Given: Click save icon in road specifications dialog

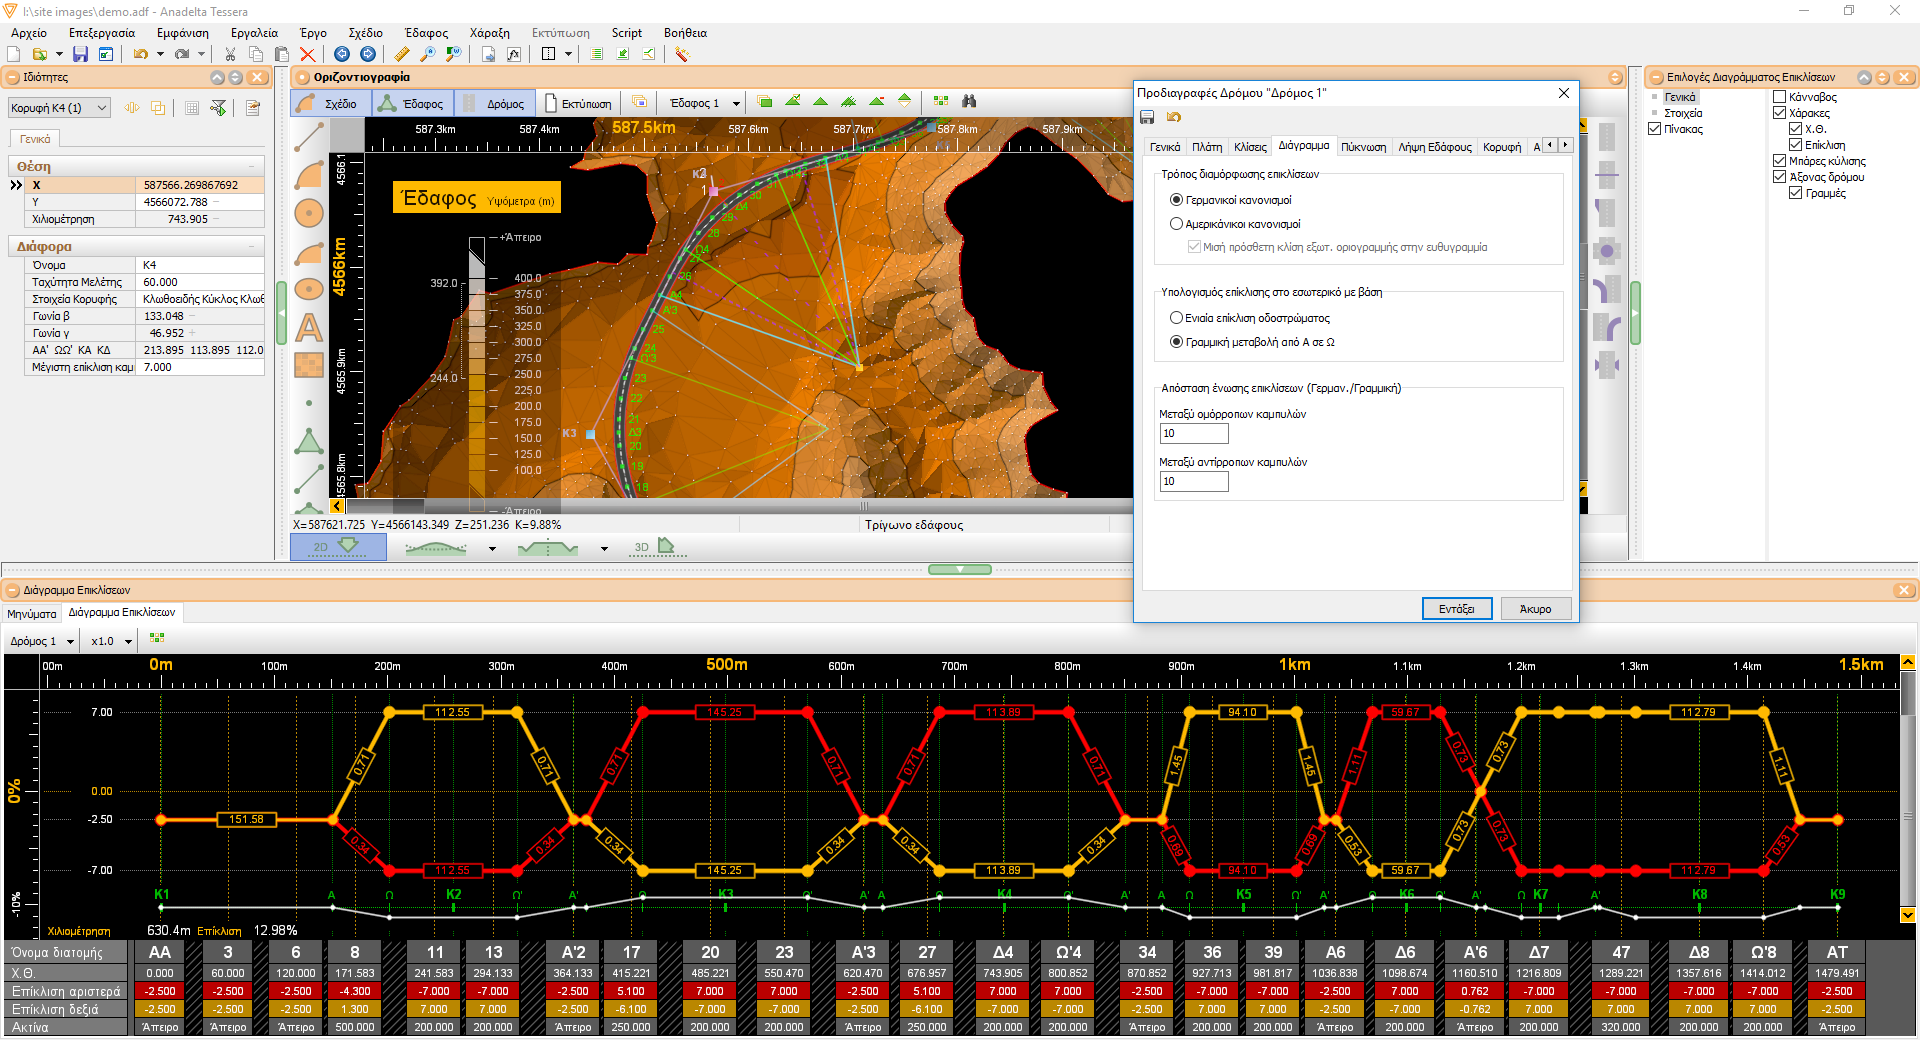Looking at the screenshot, I should 1147,118.
